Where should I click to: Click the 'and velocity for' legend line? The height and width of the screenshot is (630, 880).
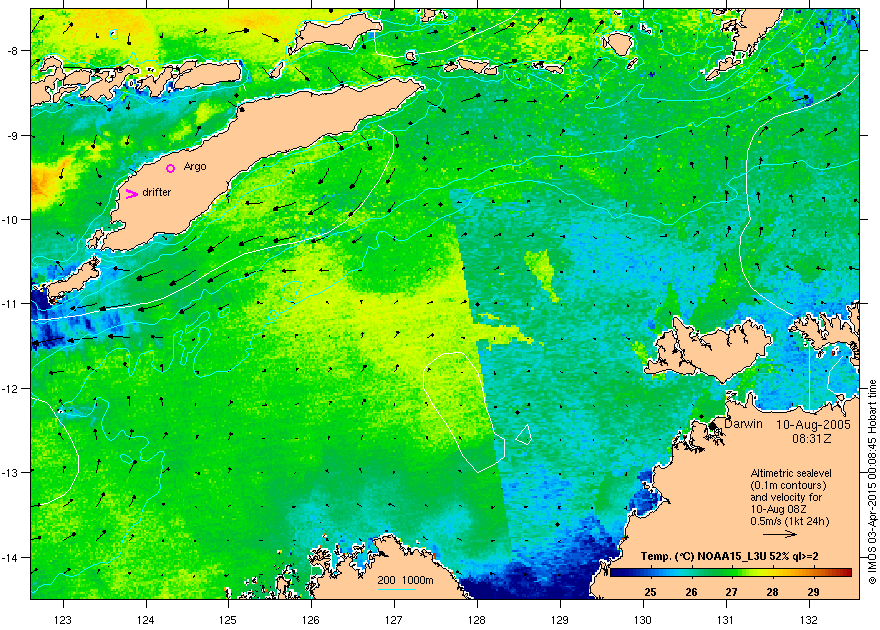point(786,497)
